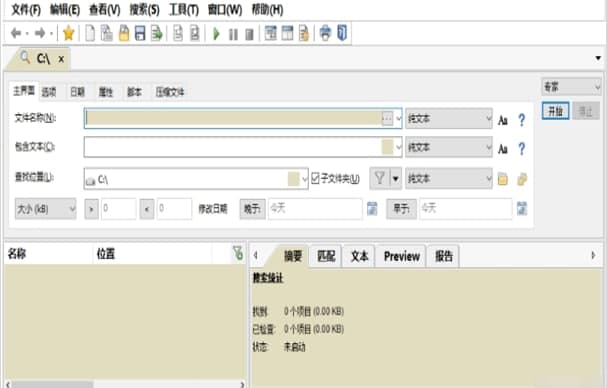The width and height of the screenshot is (607, 388).
Task: Pause search with the pause toolbar icon
Action: (x=233, y=34)
